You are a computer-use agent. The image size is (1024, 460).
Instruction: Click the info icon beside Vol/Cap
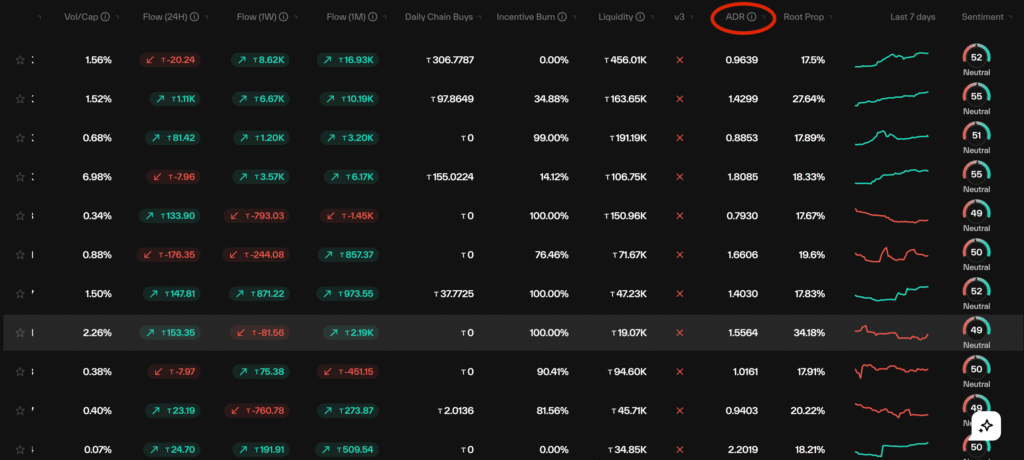tap(106, 17)
